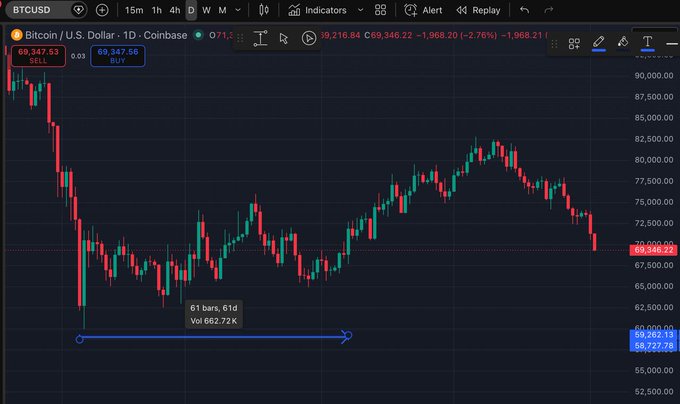Create a new Alert
Image resolution: width=680 pixels, height=404 pixels.
(423, 10)
